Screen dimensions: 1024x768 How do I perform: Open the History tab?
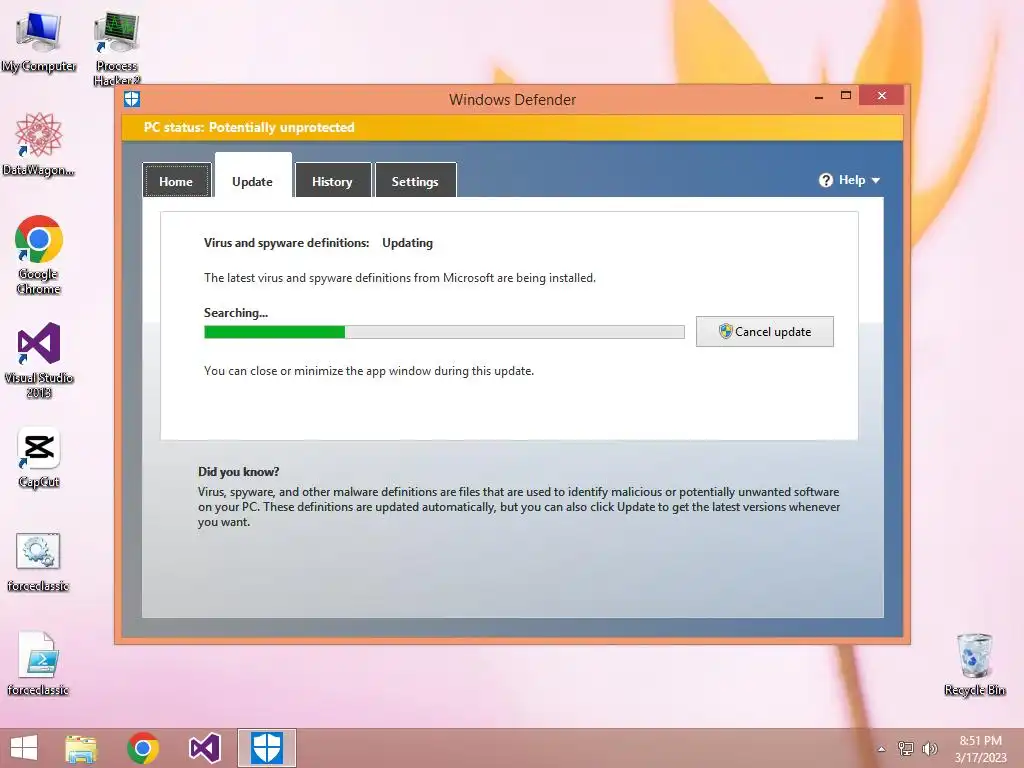tap(332, 180)
